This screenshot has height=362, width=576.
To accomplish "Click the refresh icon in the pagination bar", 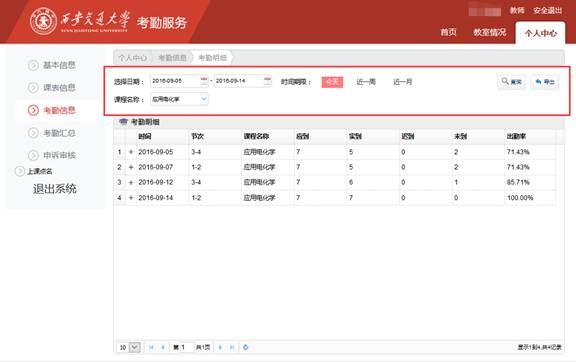I will 245,347.
